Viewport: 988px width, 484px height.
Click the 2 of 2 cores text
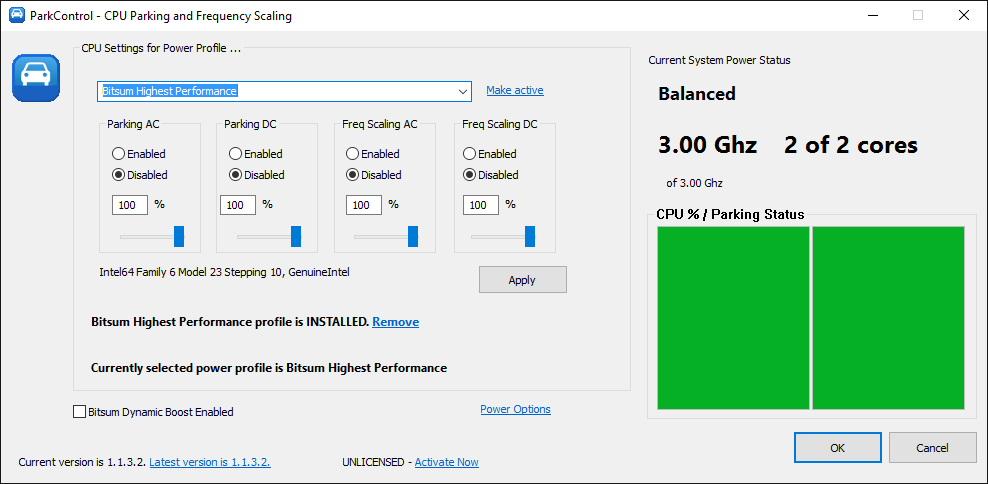pos(851,145)
